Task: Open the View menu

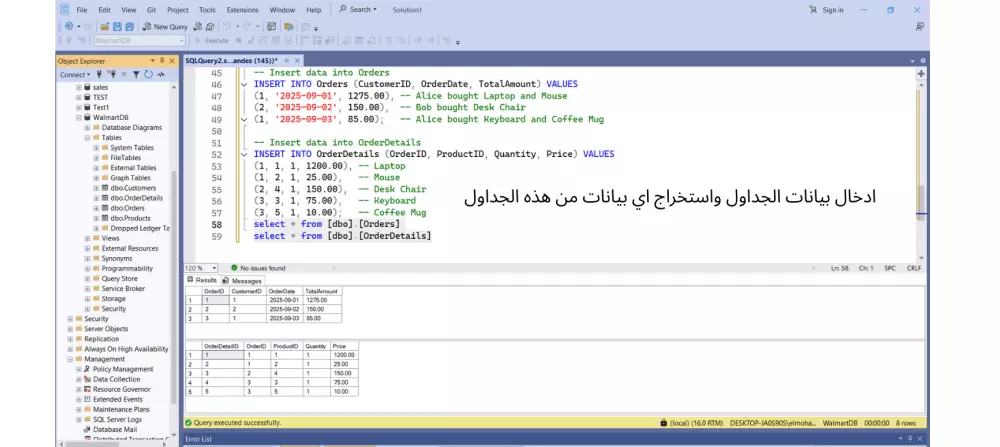Action: coord(128,10)
